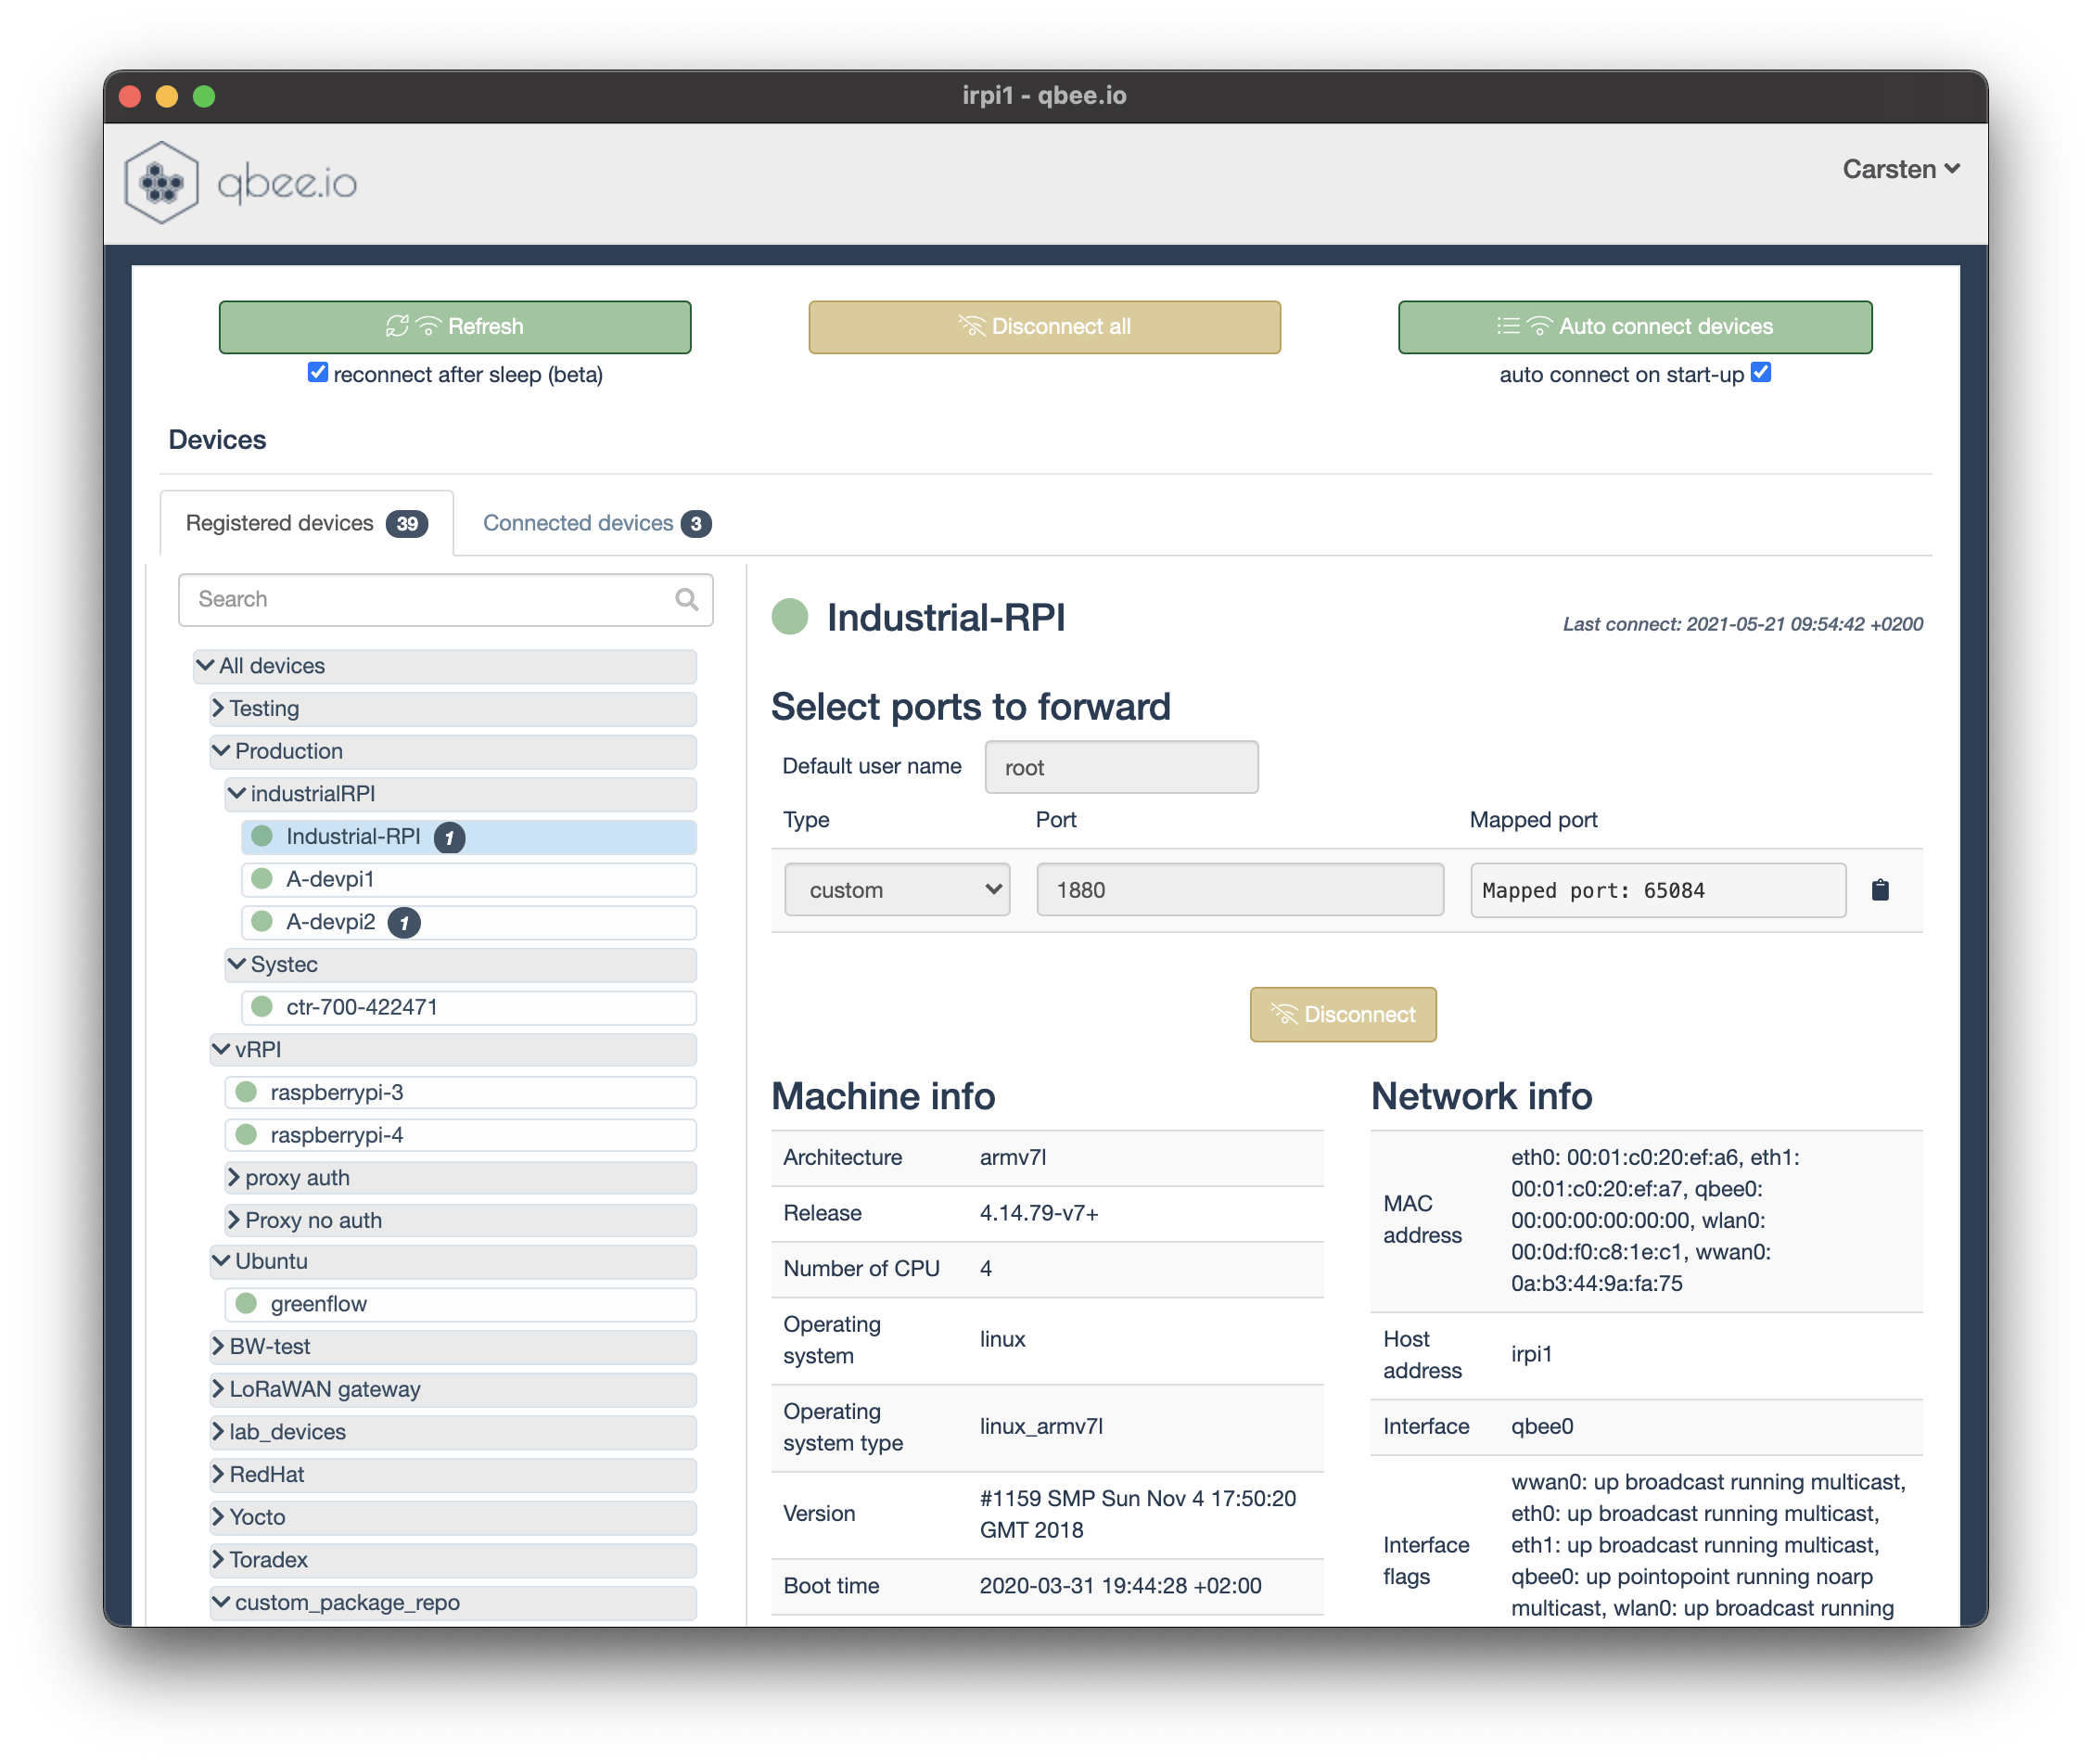Select raspberrypi-4 device
Viewport: 2092px width, 1764px height.
click(461, 1136)
